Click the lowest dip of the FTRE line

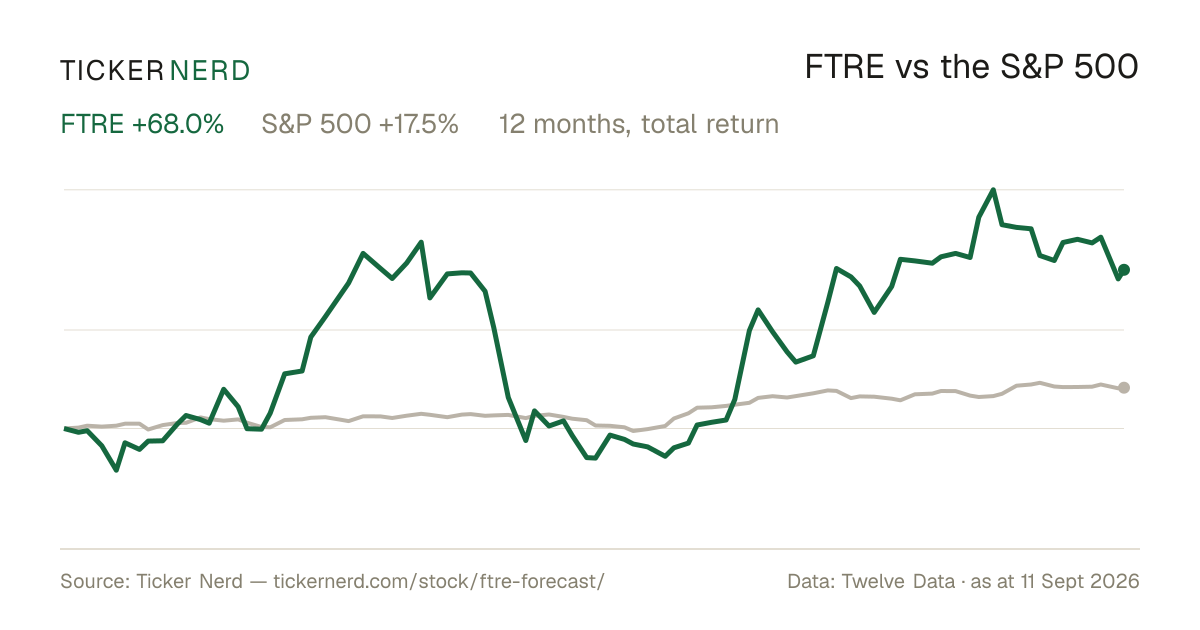(117, 470)
